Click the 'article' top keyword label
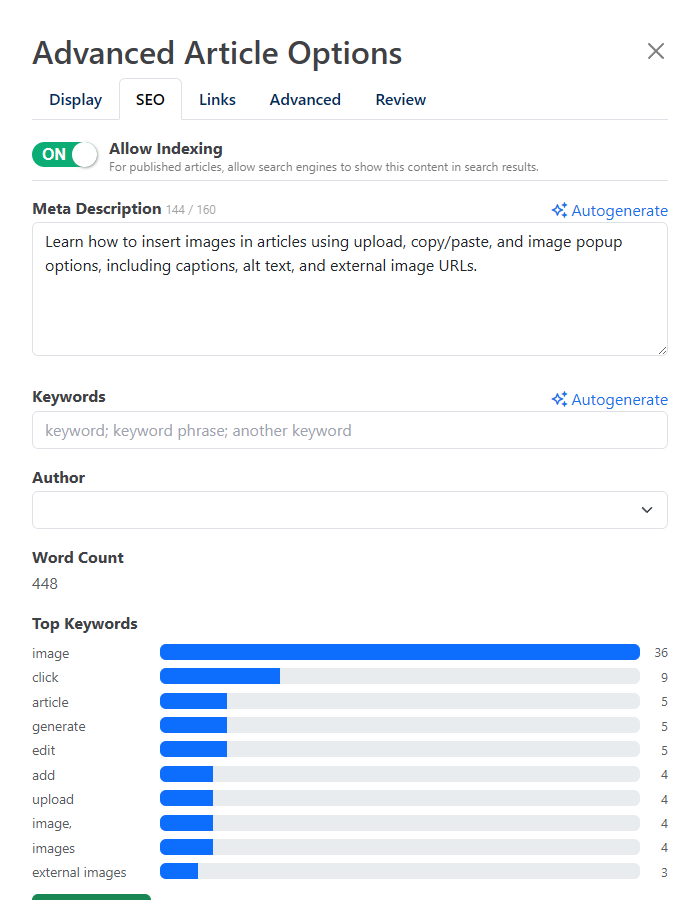This screenshot has width=700, height=900. 50,702
